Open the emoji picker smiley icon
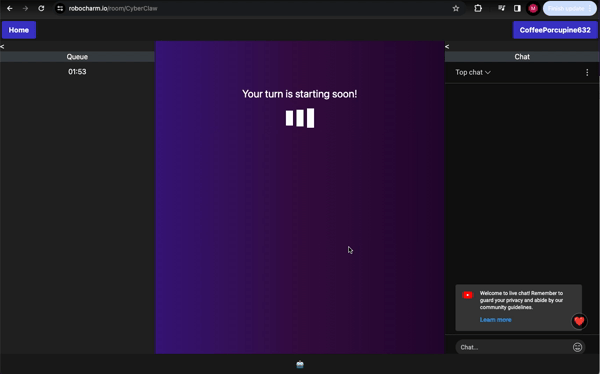The height and width of the screenshot is (374, 600). click(x=577, y=347)
